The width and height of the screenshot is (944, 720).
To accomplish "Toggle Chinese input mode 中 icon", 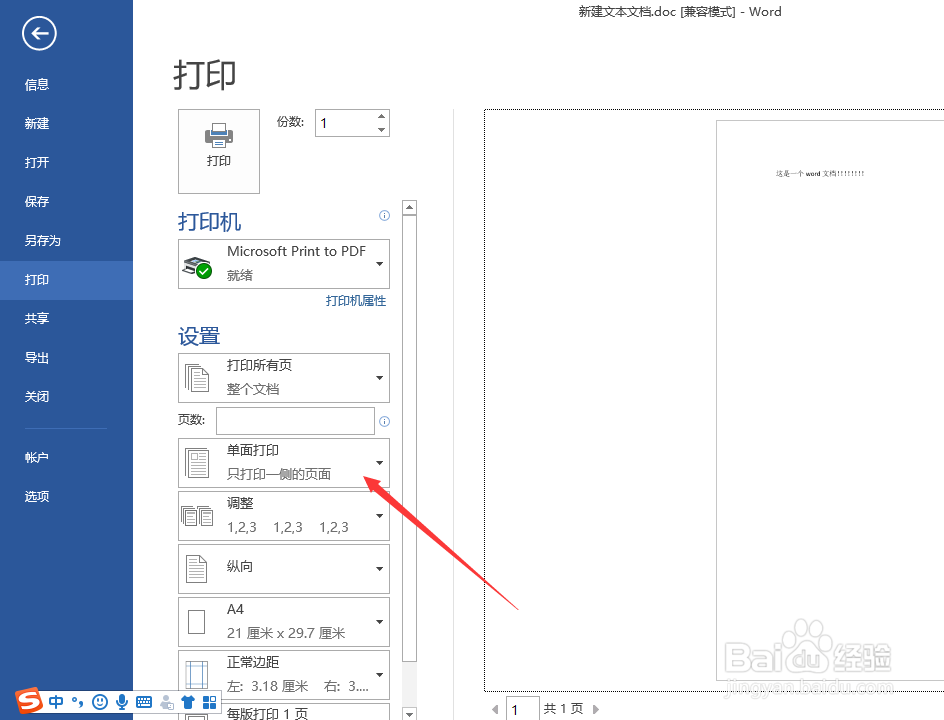I will [56, 702].
